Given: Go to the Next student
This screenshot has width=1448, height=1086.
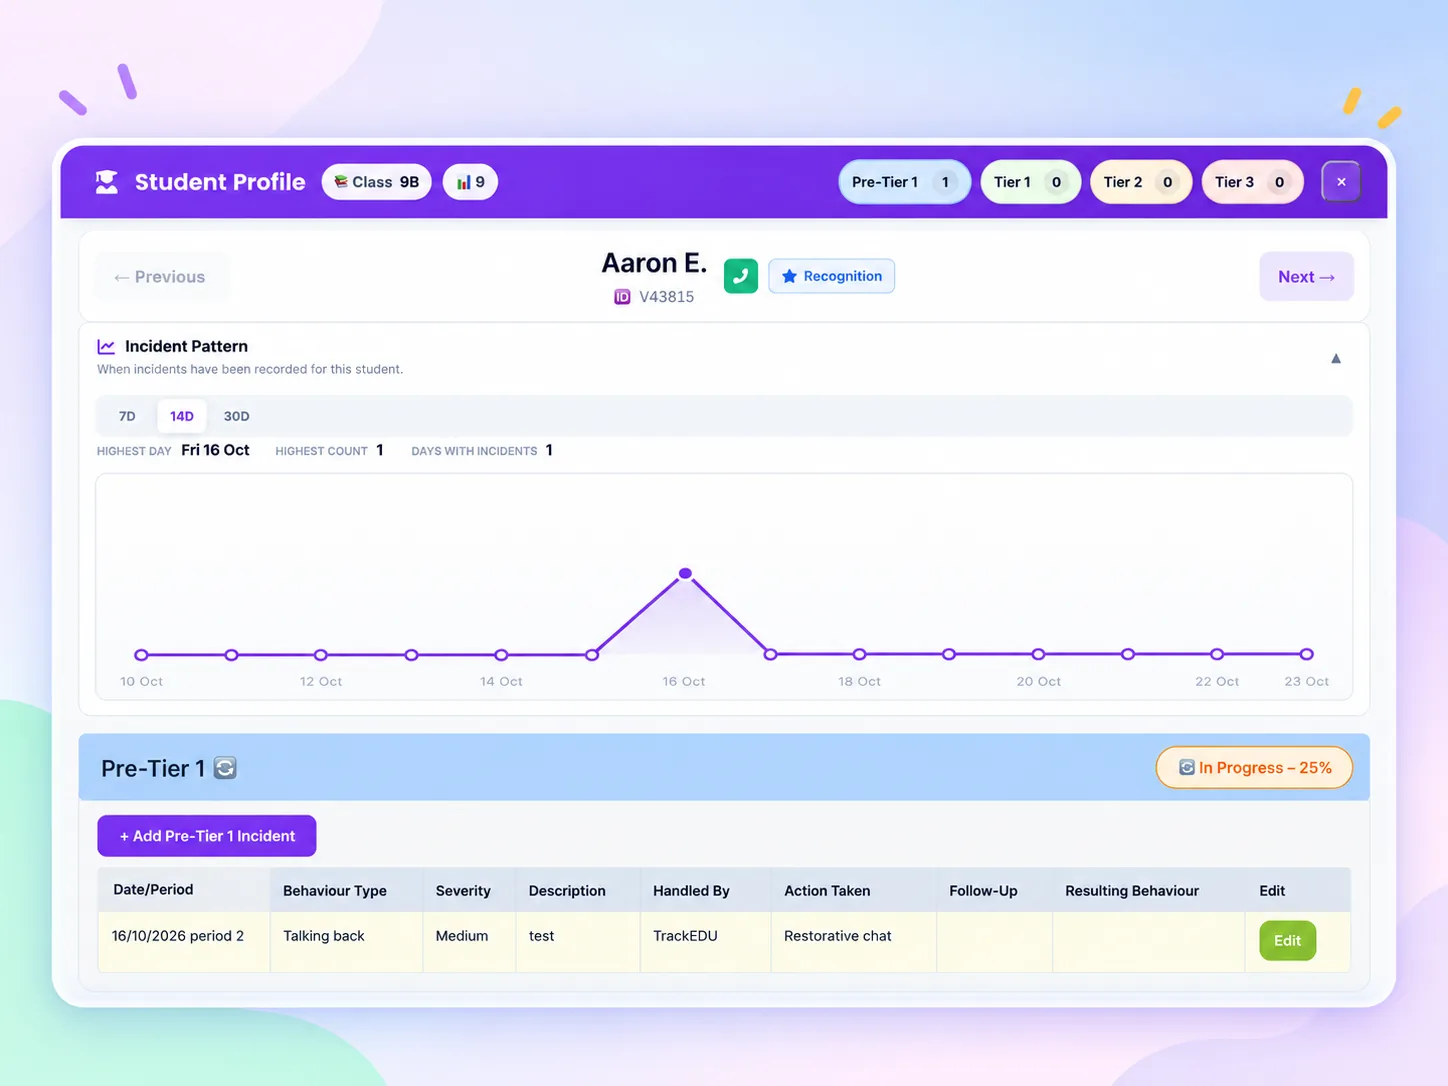Looking at the screenshot, I should click(1306, 277).
